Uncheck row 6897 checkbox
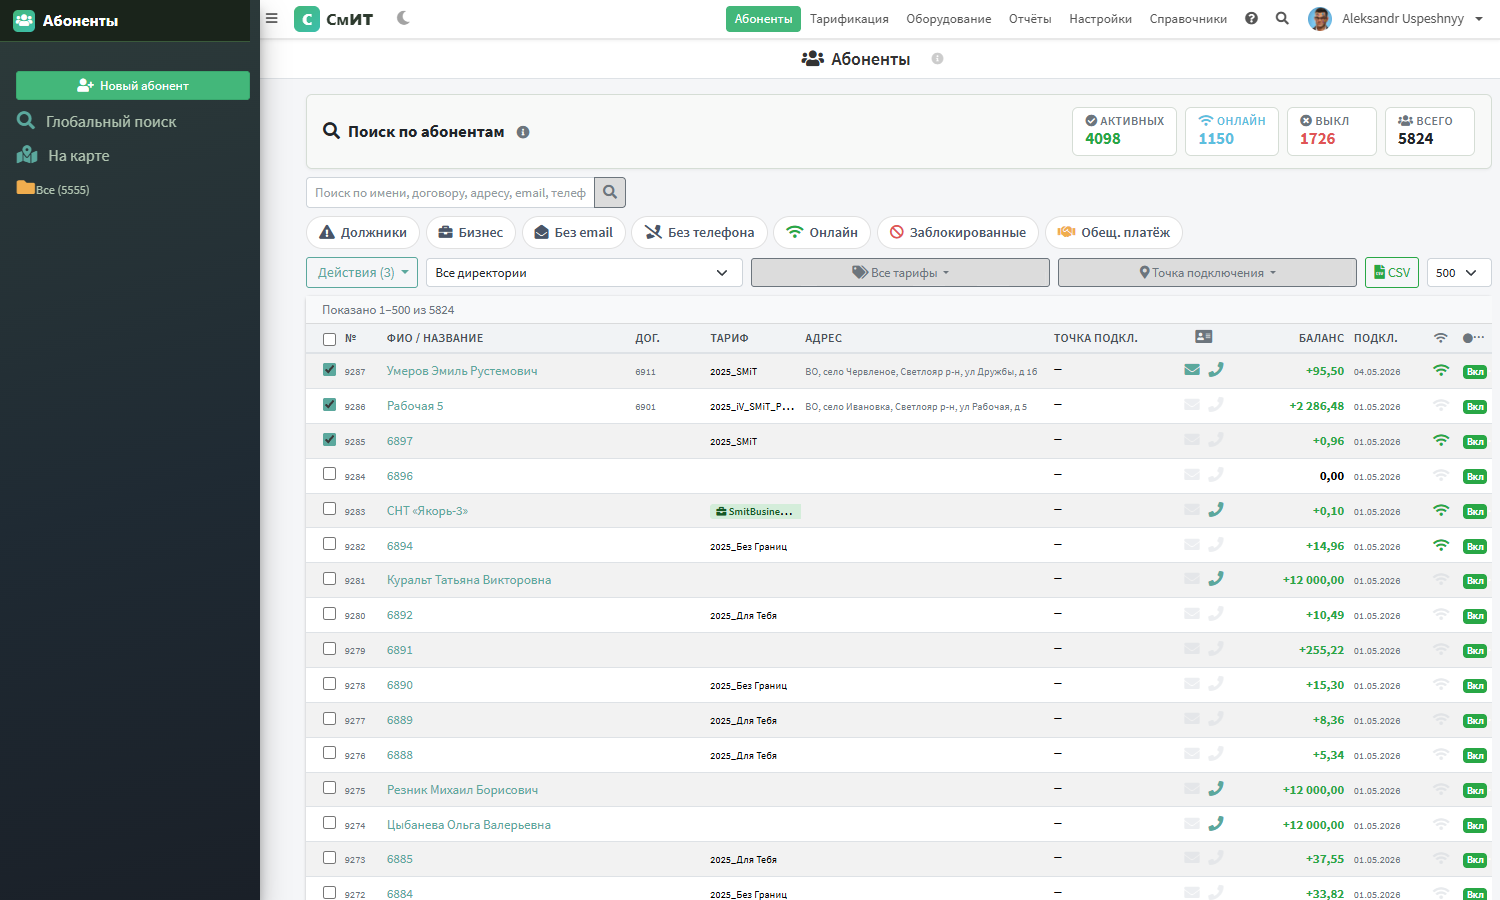Screen dimensions: 1500x900 [x=329, y=440]
